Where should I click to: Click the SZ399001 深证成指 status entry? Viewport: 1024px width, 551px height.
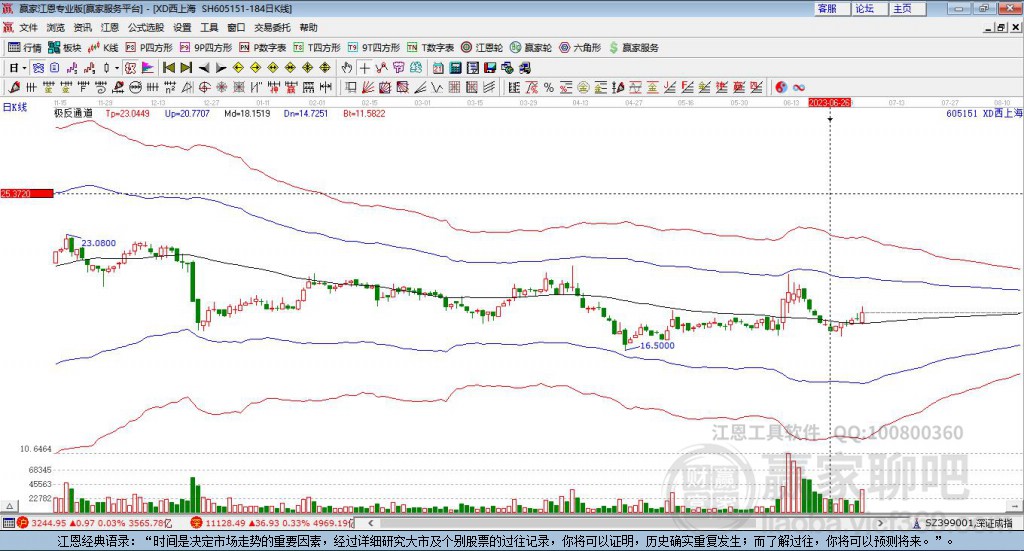pyautogui.click(x=968, y=523)
